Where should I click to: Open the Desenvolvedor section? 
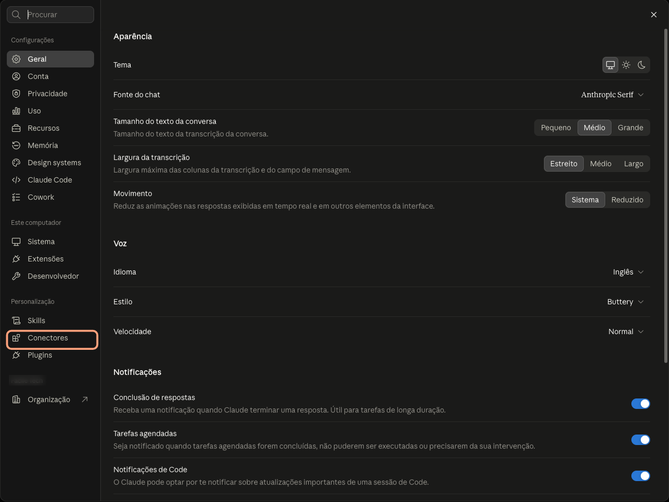point(50,276)
